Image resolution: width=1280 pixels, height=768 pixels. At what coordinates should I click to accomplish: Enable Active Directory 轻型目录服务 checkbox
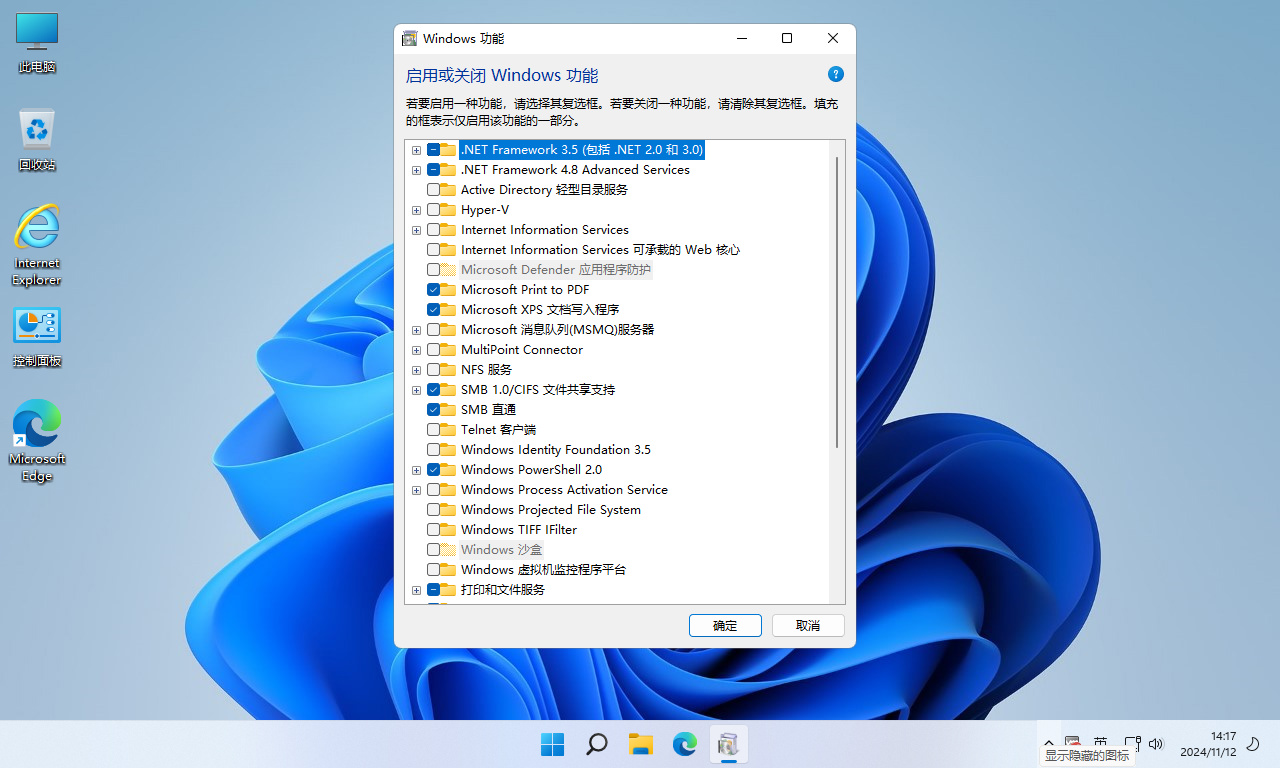coord(433,190)
